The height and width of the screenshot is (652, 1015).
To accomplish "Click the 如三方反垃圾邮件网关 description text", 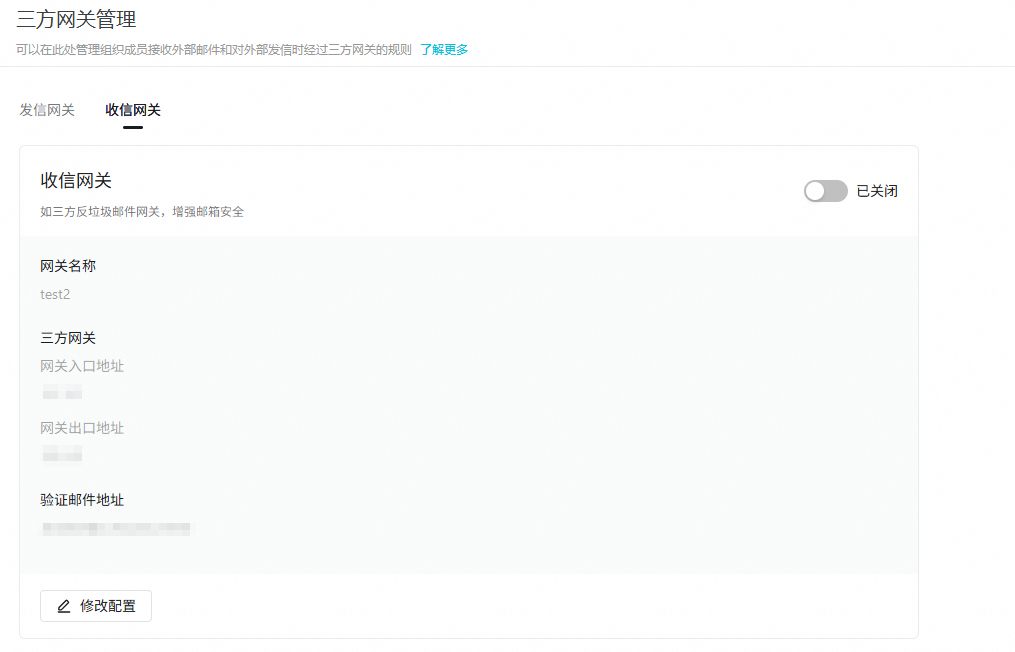I will click(142, 212).
